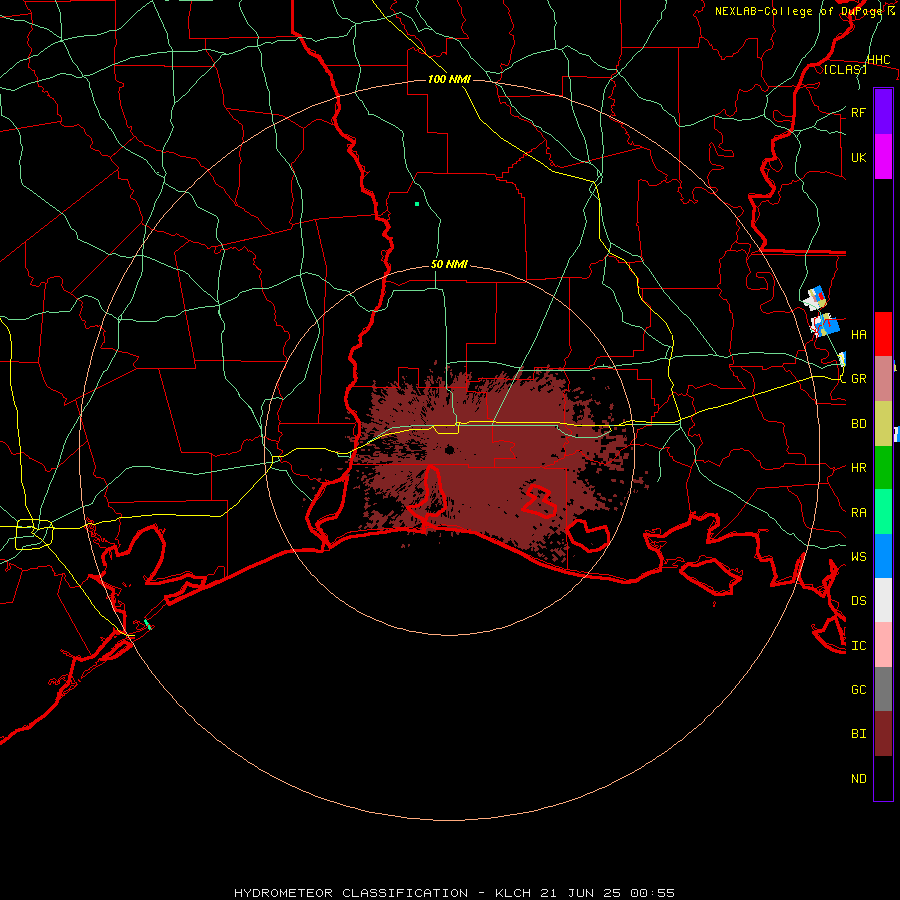
Task: Click the "DS" legend label
Action: tap(858, 600)
